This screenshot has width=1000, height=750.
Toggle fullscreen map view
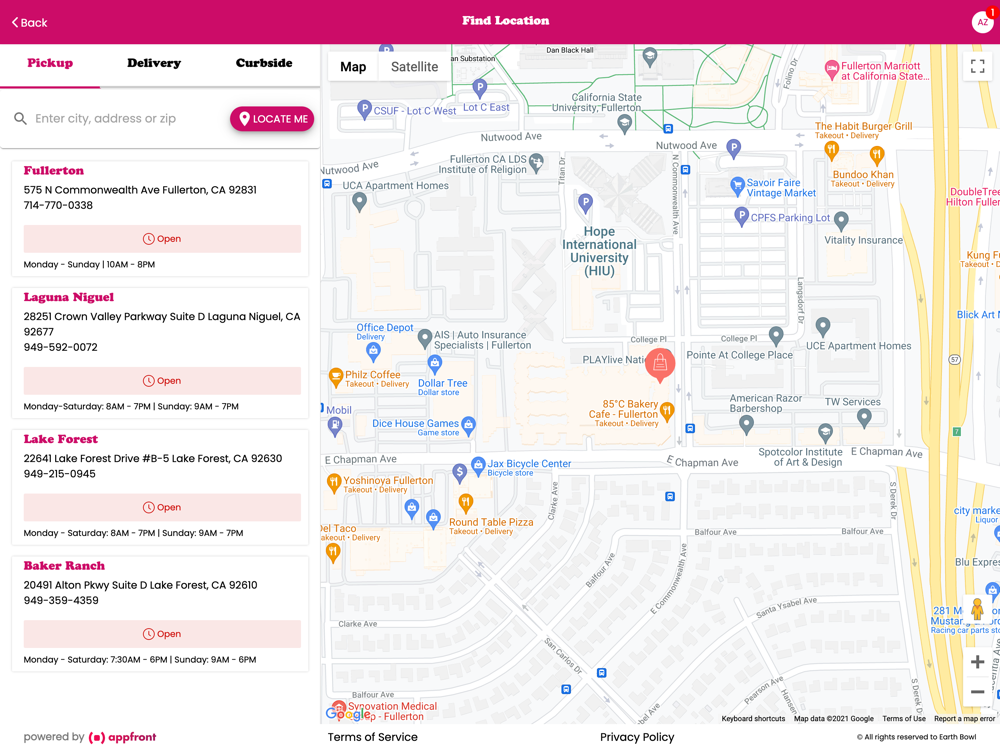coord(977,66)
